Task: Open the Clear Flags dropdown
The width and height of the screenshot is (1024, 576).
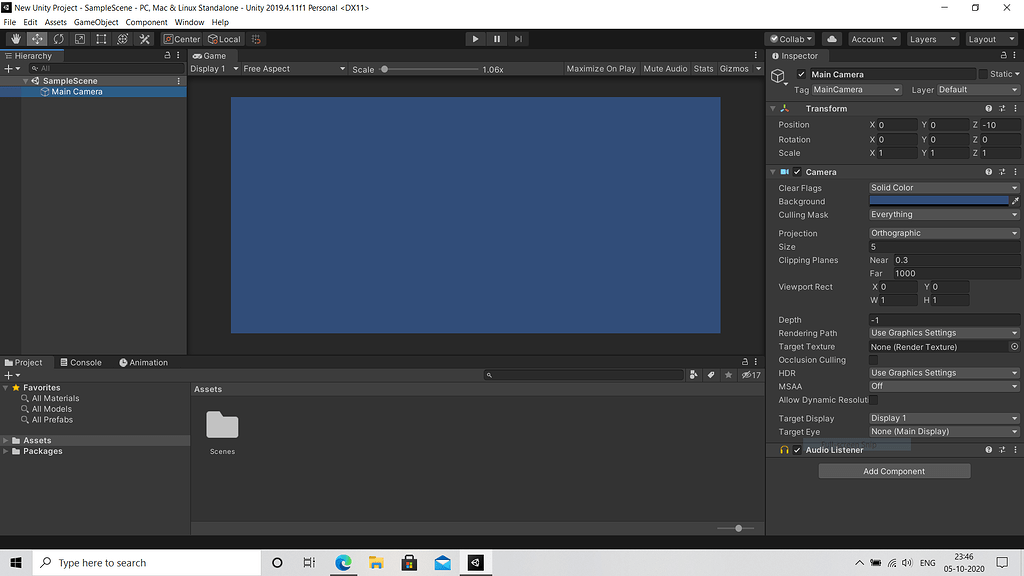Action: (942, 187)
